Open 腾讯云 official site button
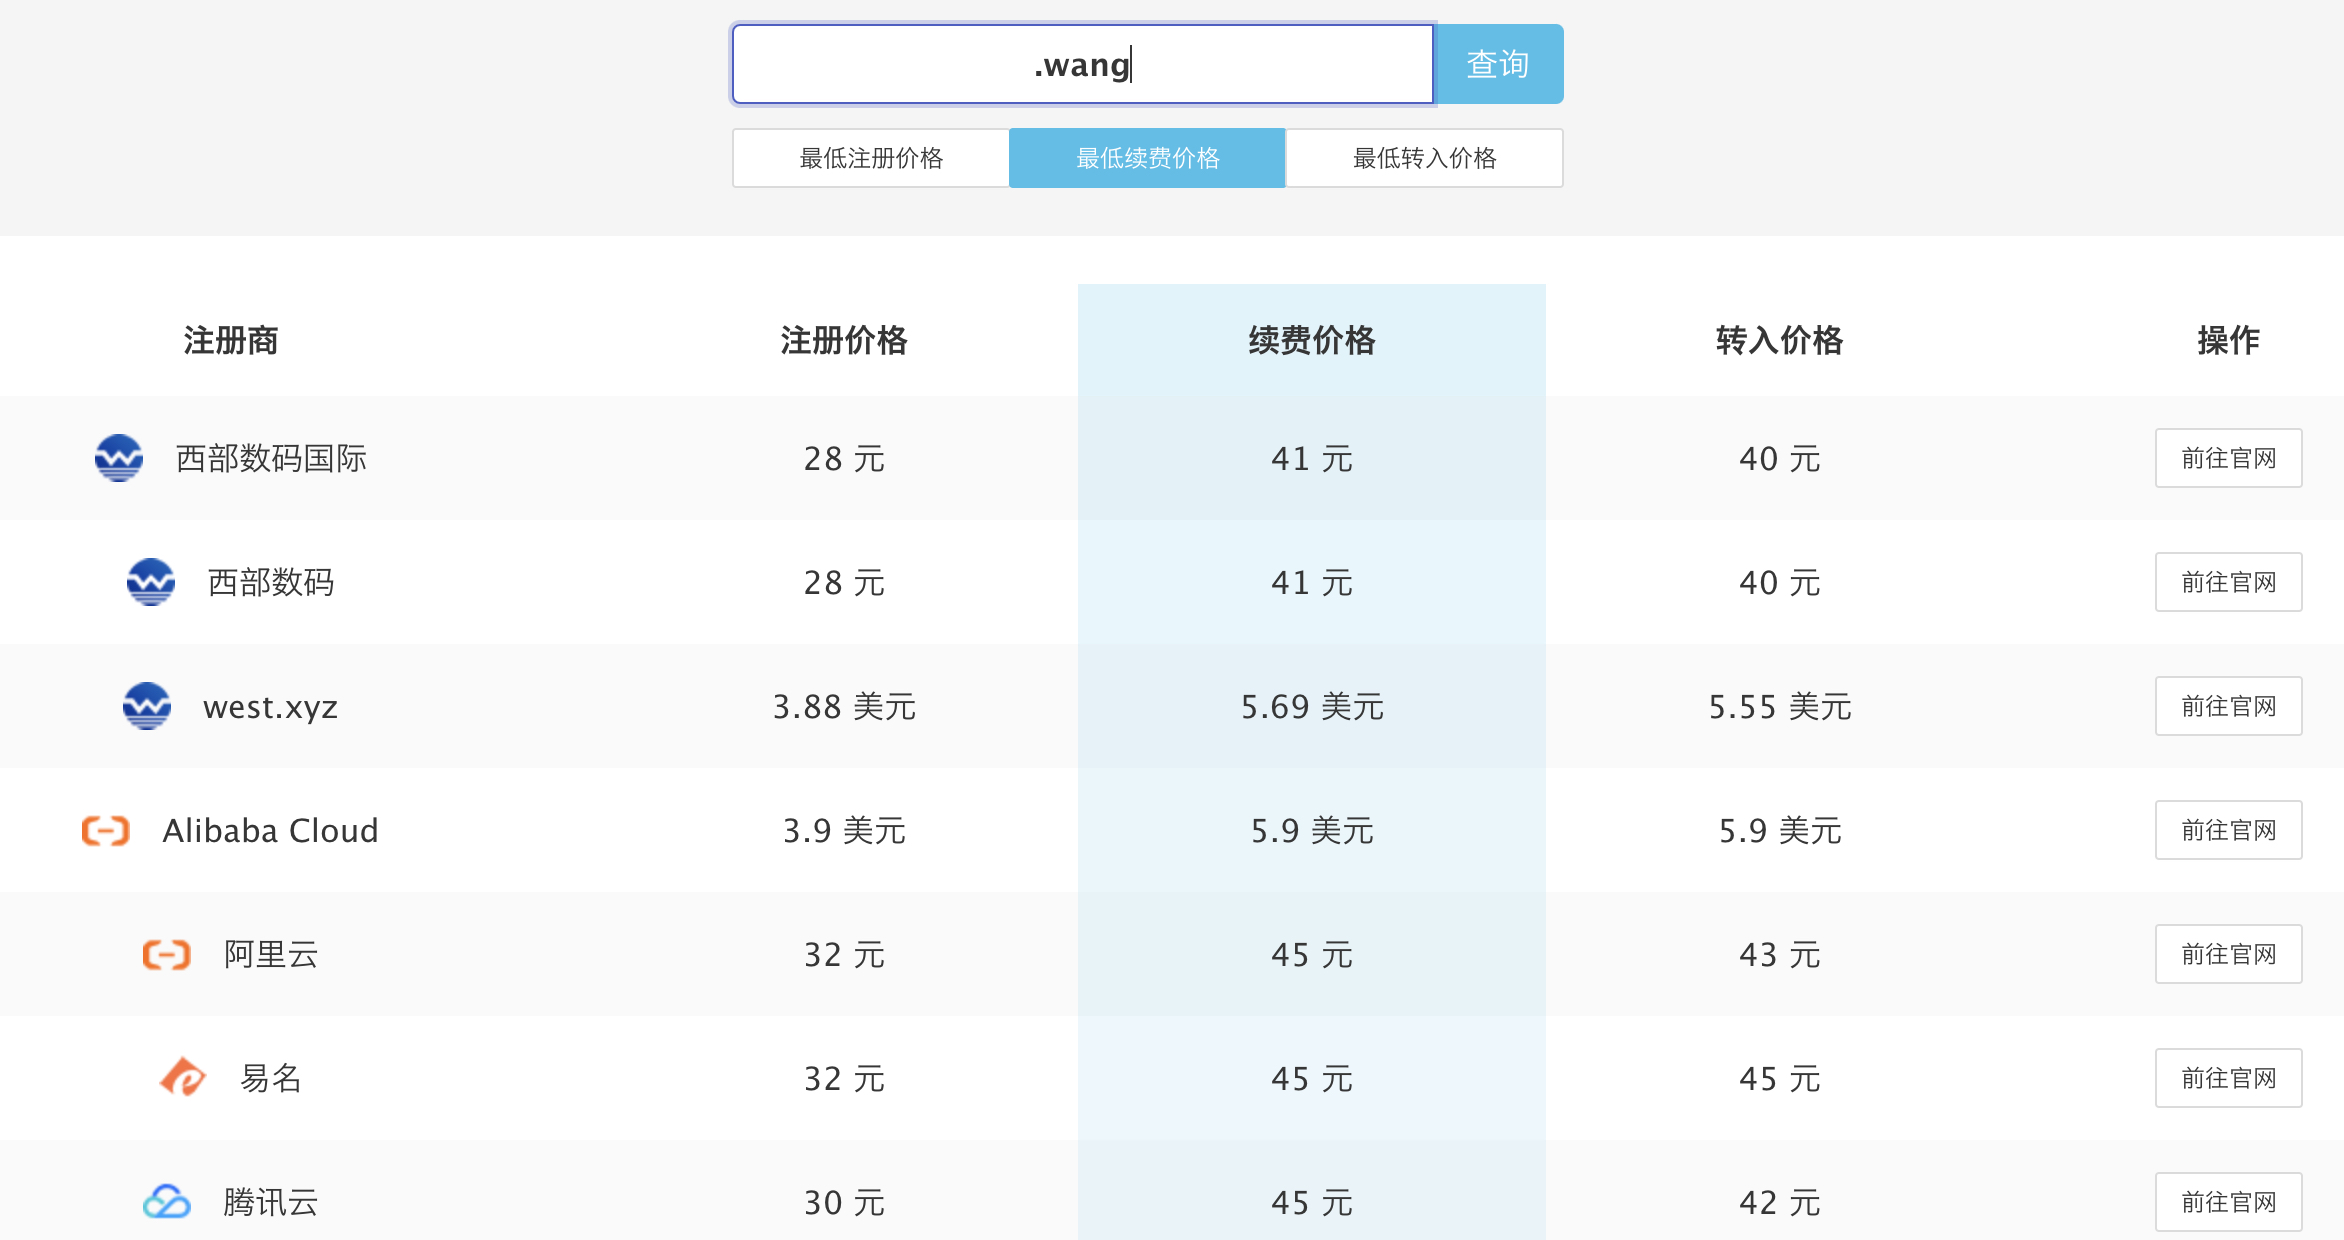 [x=2228, y=1201]
